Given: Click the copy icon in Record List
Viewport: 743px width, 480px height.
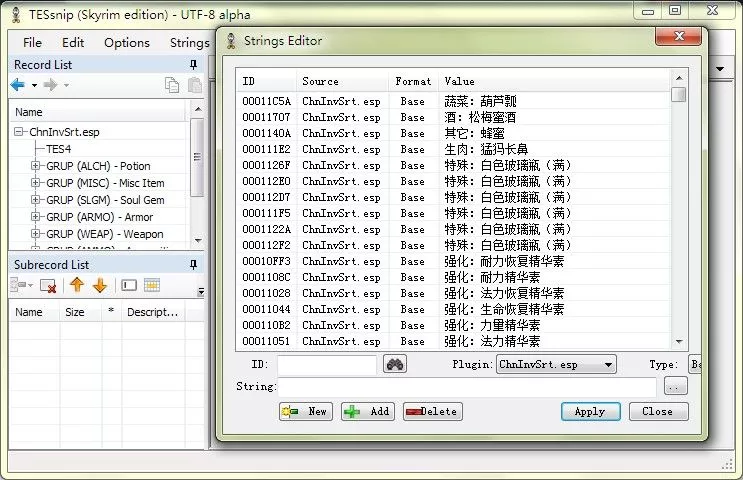Looking at the screenshot, I should point(172,85).
